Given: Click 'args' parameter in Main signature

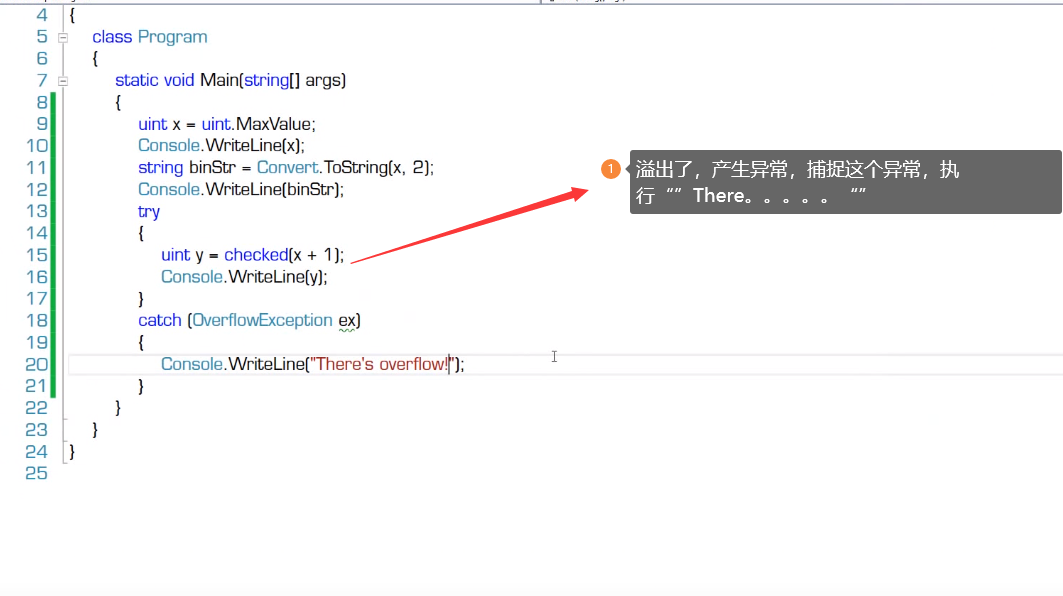Looking at the screenshot, I should pos(323,80).
